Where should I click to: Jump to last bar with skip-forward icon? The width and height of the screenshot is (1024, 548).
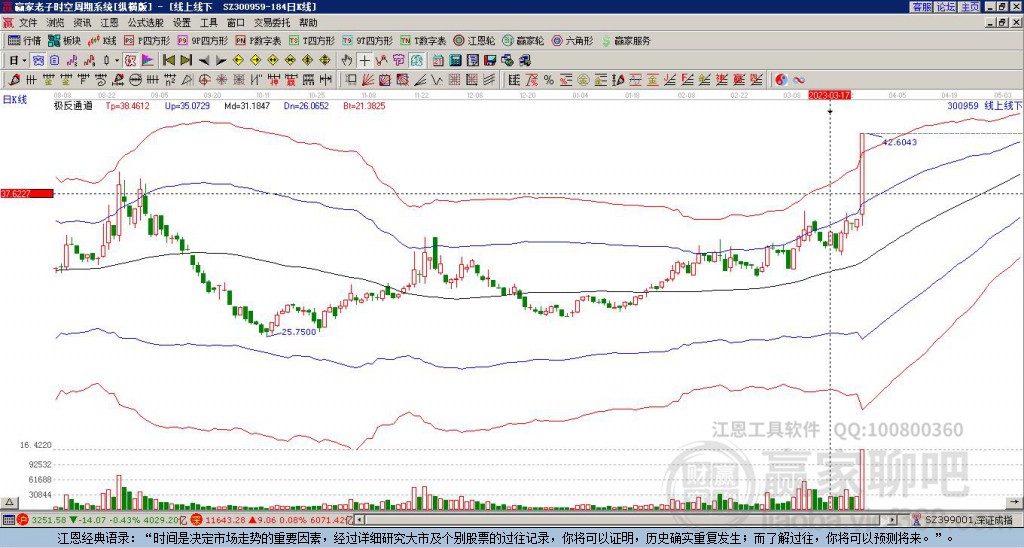click(x=186, y=61)
